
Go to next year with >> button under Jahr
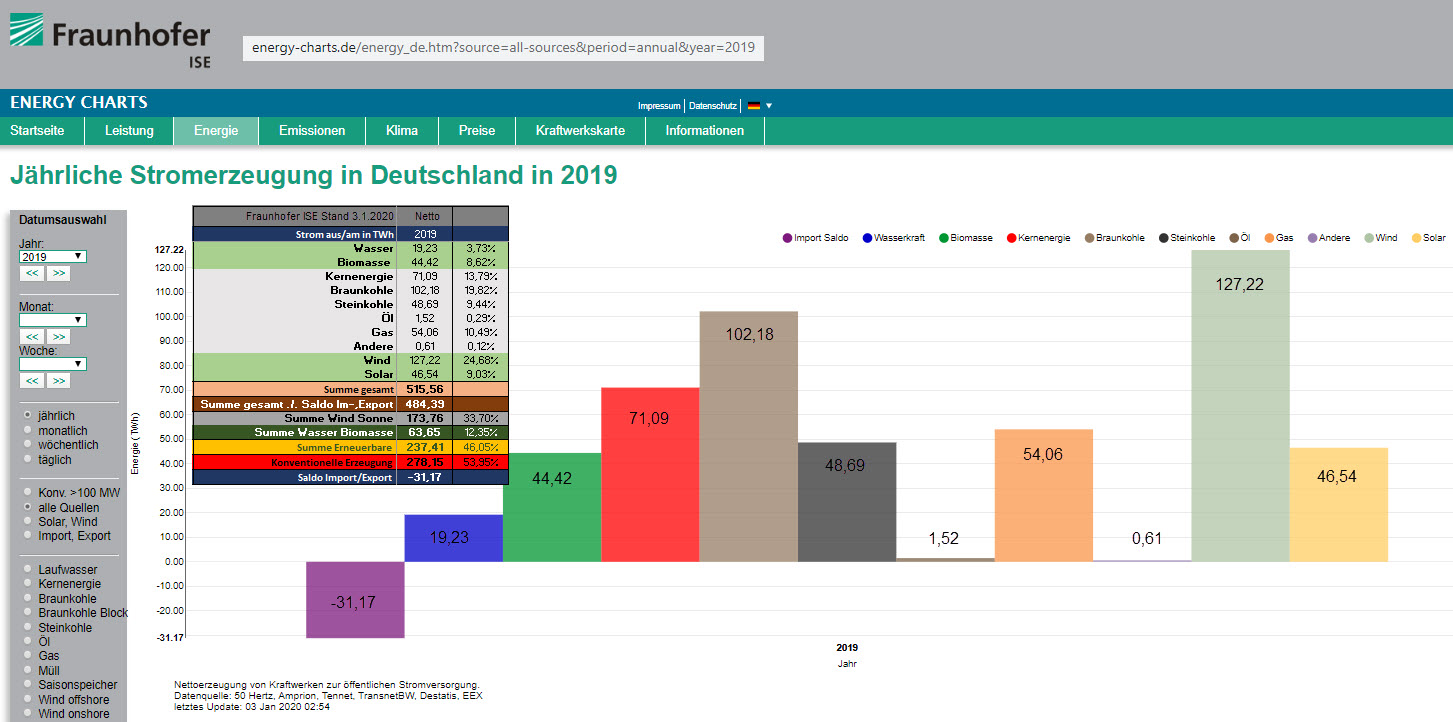[x=59, y=273]
